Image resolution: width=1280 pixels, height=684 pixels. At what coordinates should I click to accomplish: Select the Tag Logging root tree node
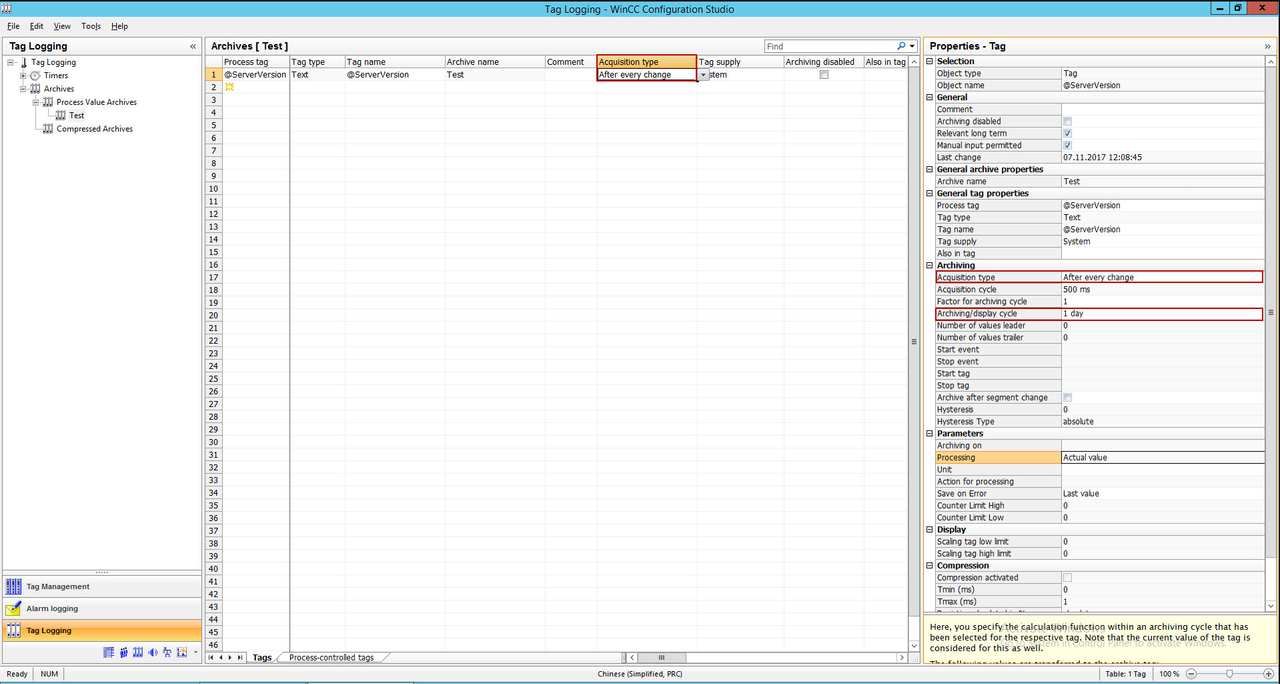tap(53, 62)
